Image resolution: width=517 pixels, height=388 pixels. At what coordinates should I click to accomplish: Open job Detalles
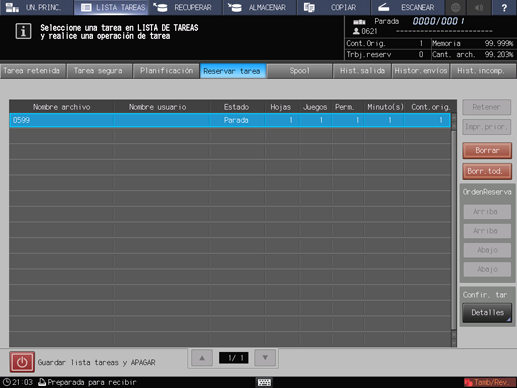point(487,313)
